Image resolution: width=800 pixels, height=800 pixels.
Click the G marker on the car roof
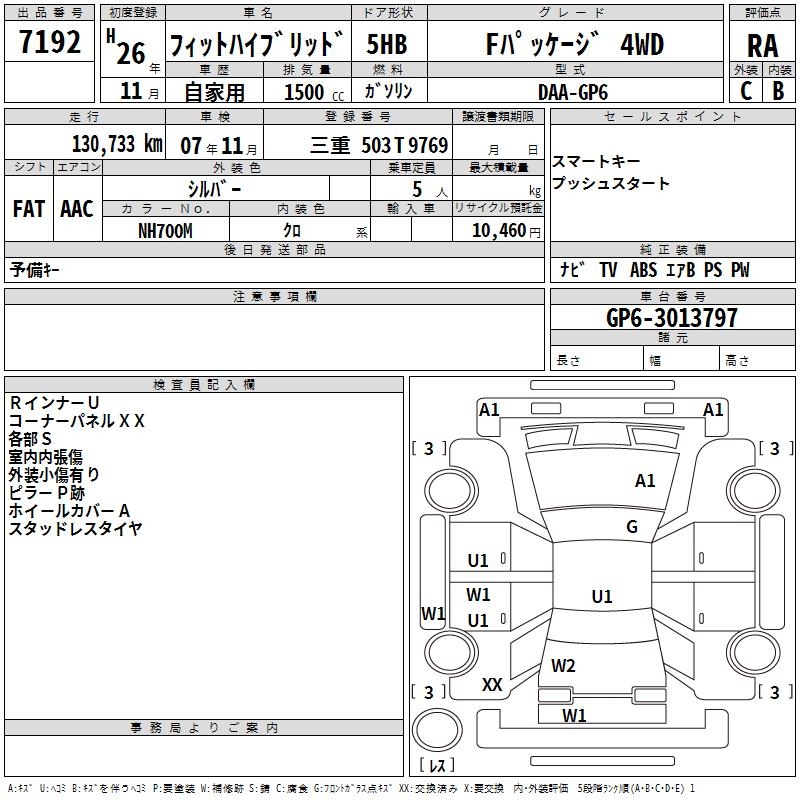click(x=631, y=527)
